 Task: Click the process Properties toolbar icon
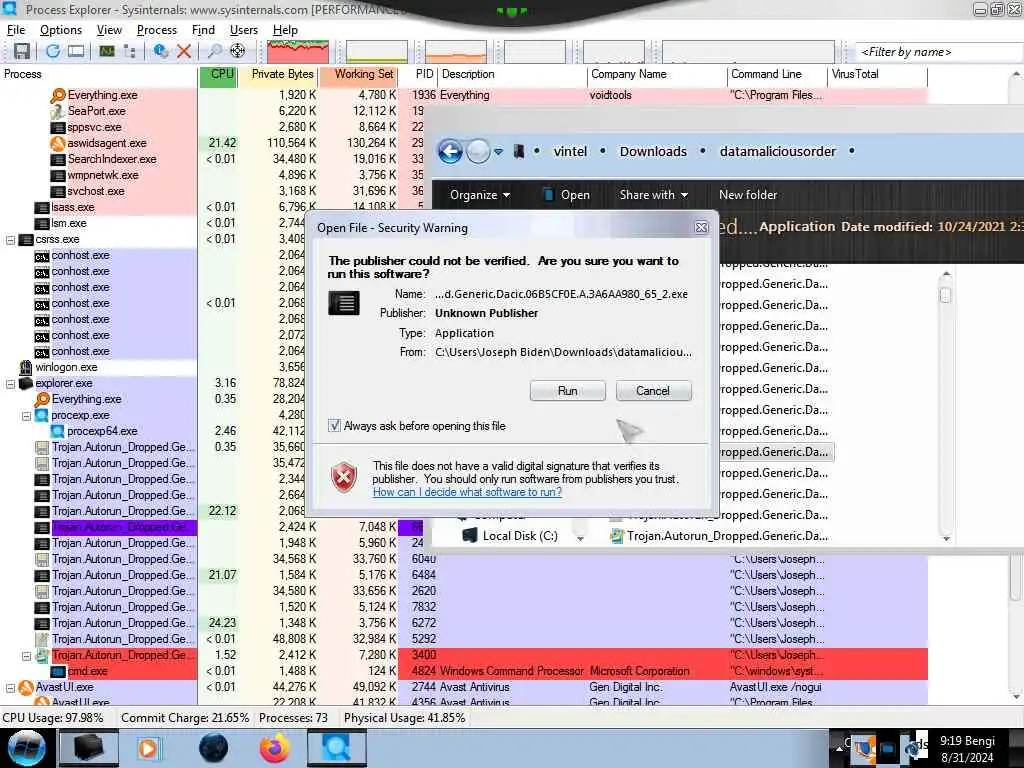click(161, 51)
